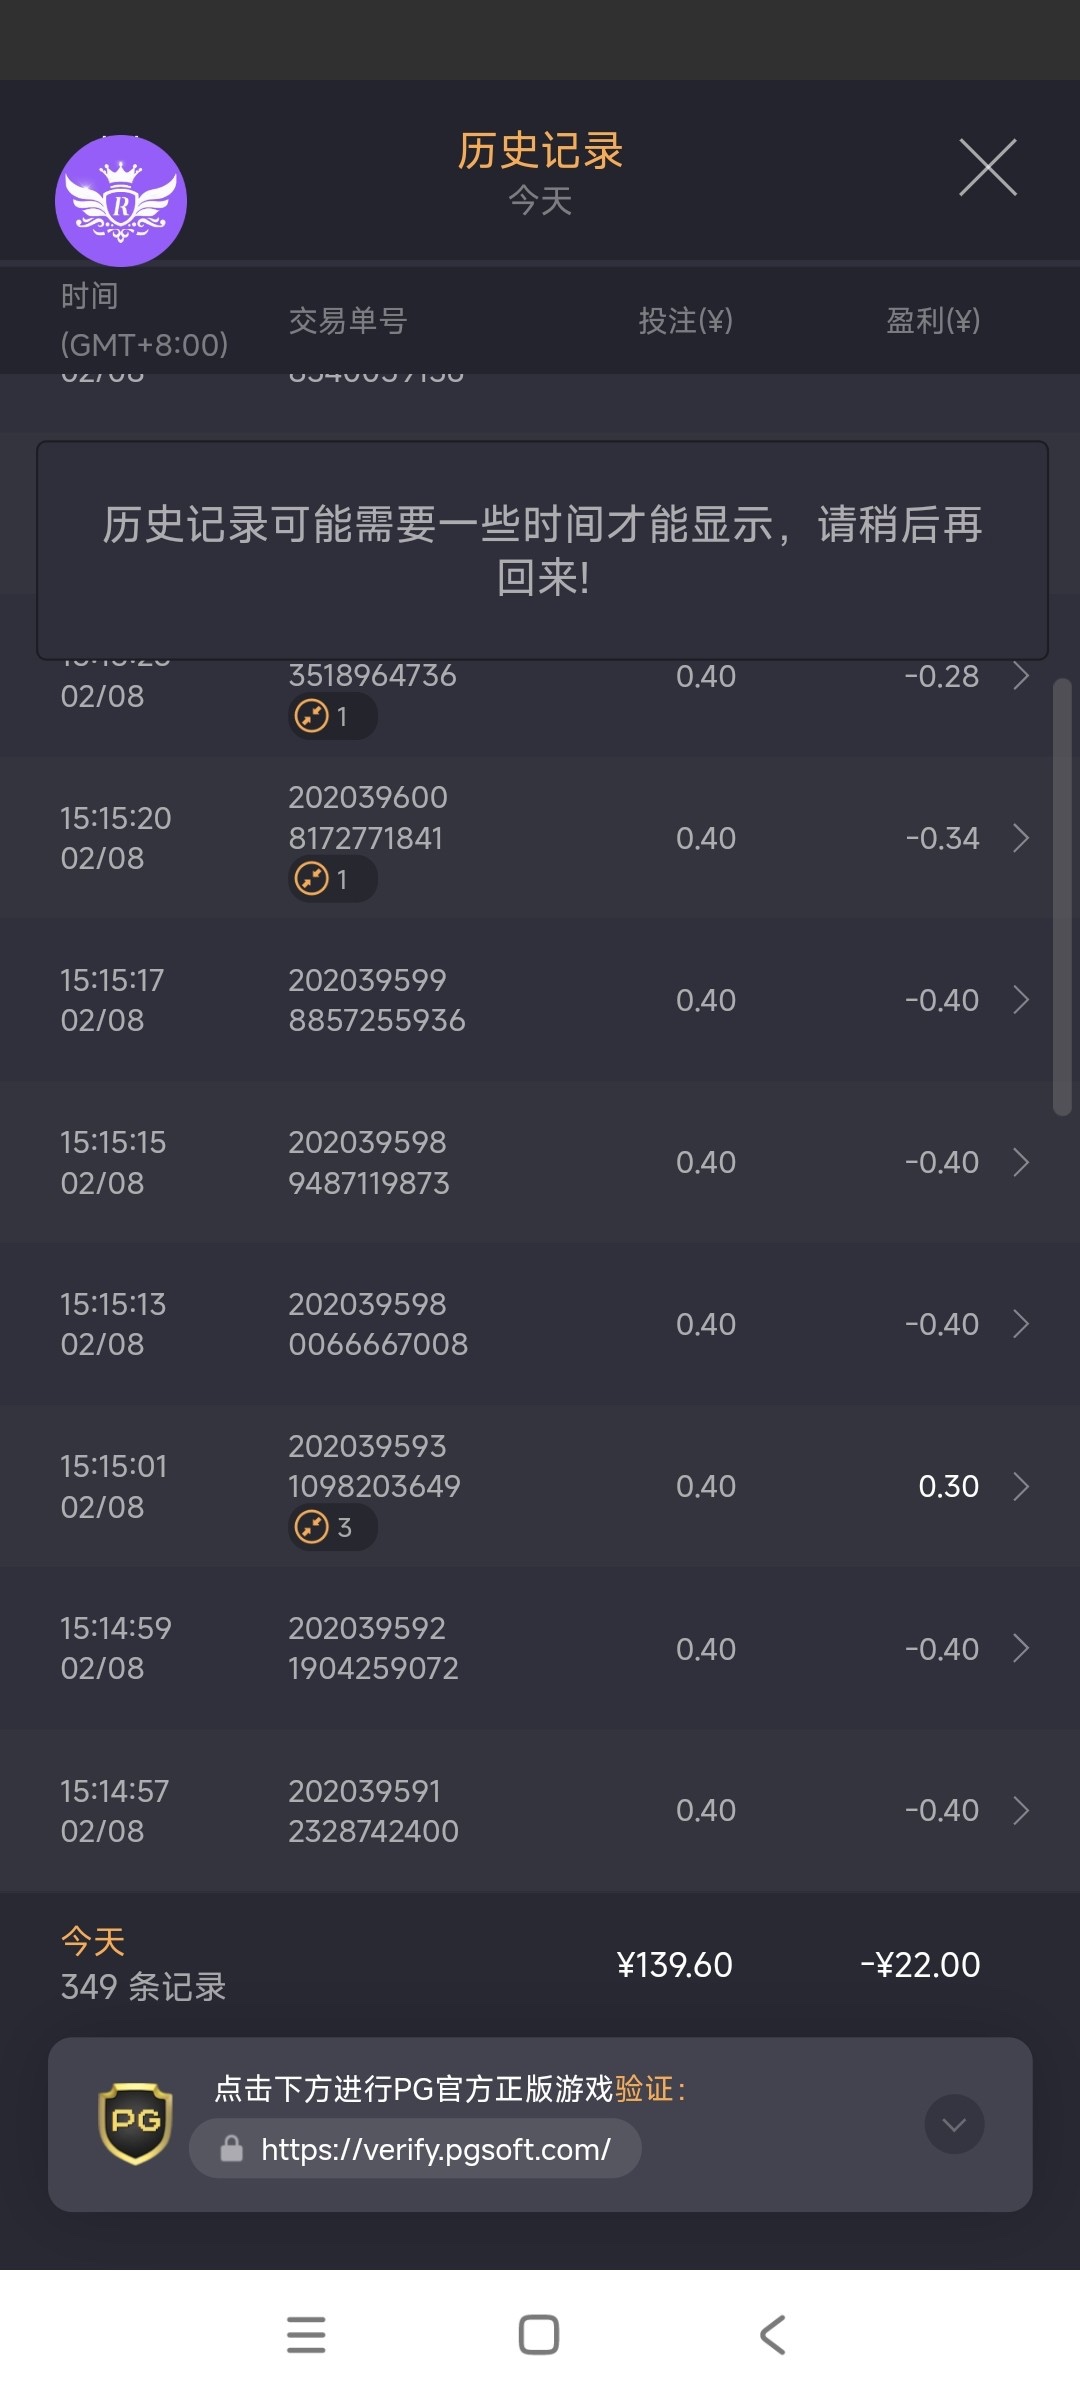Screen dimensions: 1080x2400
Task: Tap the PG shield badge icon
Action: click(135, 2122)
